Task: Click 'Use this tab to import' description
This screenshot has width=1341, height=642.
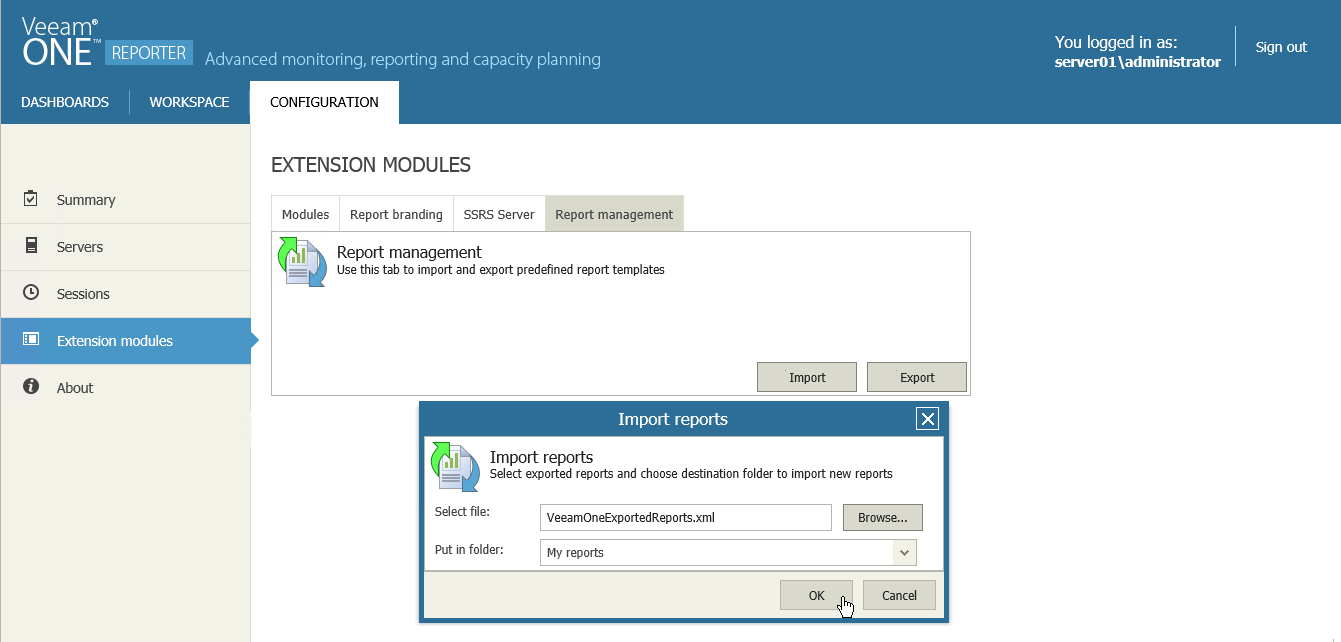Action: (501, 270)
